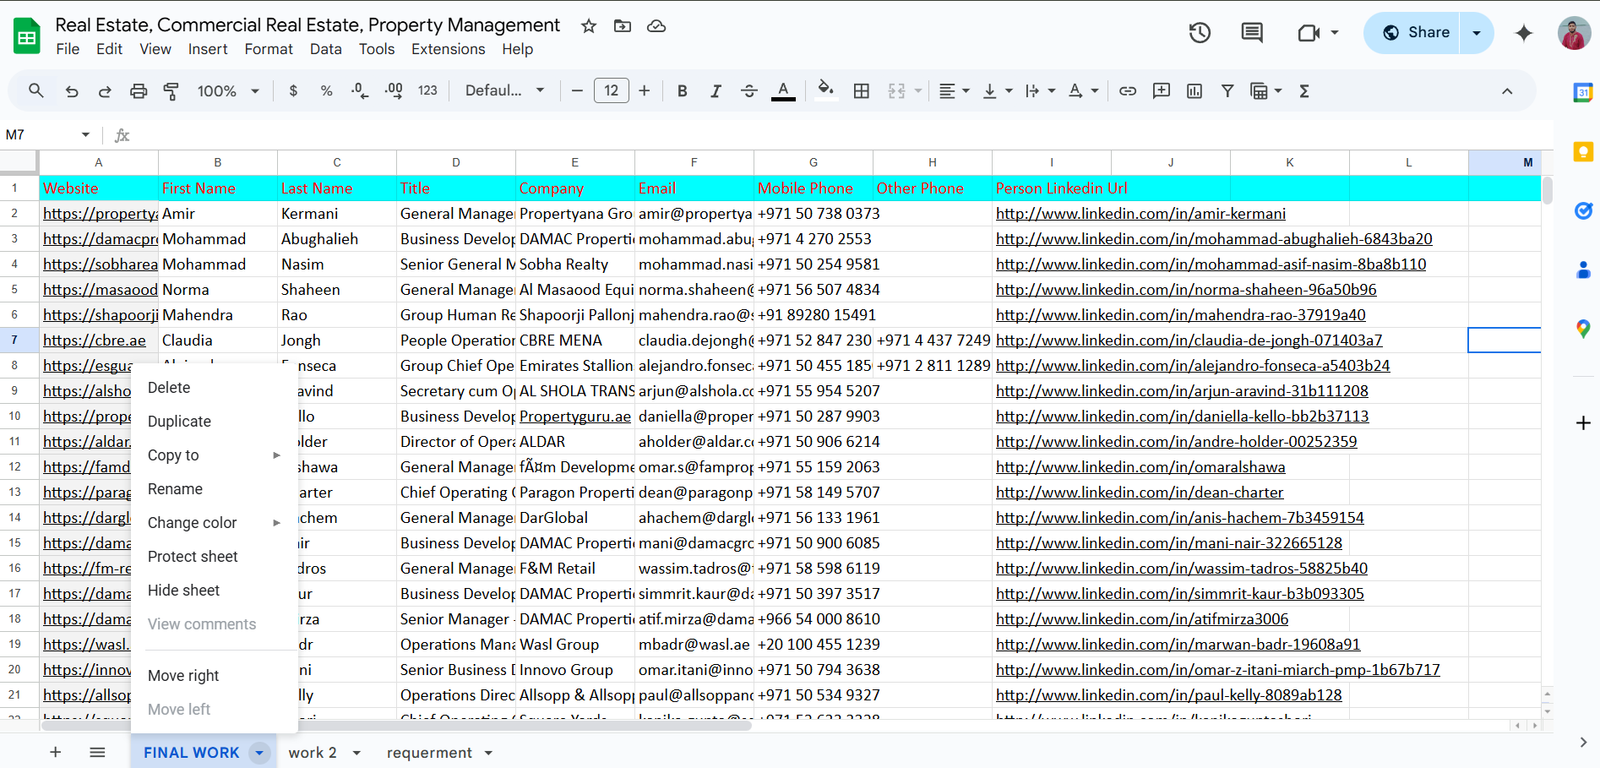Open the text color picker
Image resolution: width=1600 pixels, height=768 pixels.
[x=783, y=91]
